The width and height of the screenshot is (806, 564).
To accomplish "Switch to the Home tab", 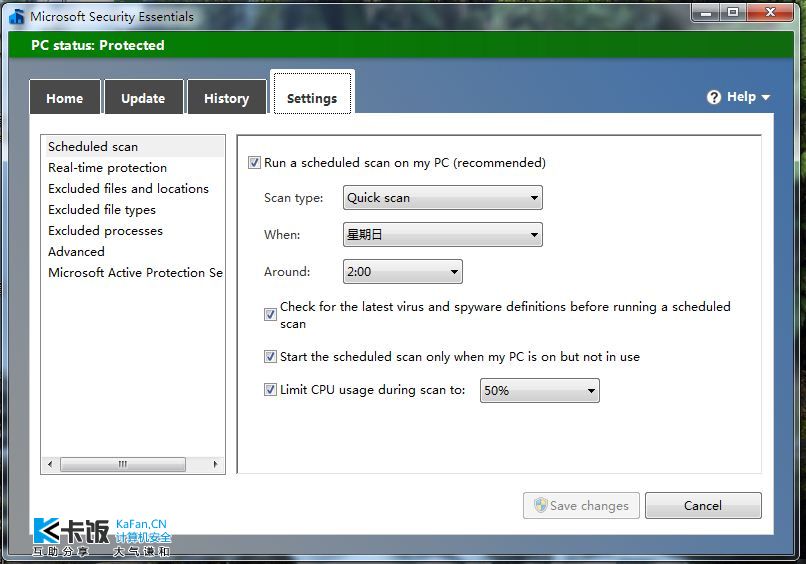I will point(65,98).
